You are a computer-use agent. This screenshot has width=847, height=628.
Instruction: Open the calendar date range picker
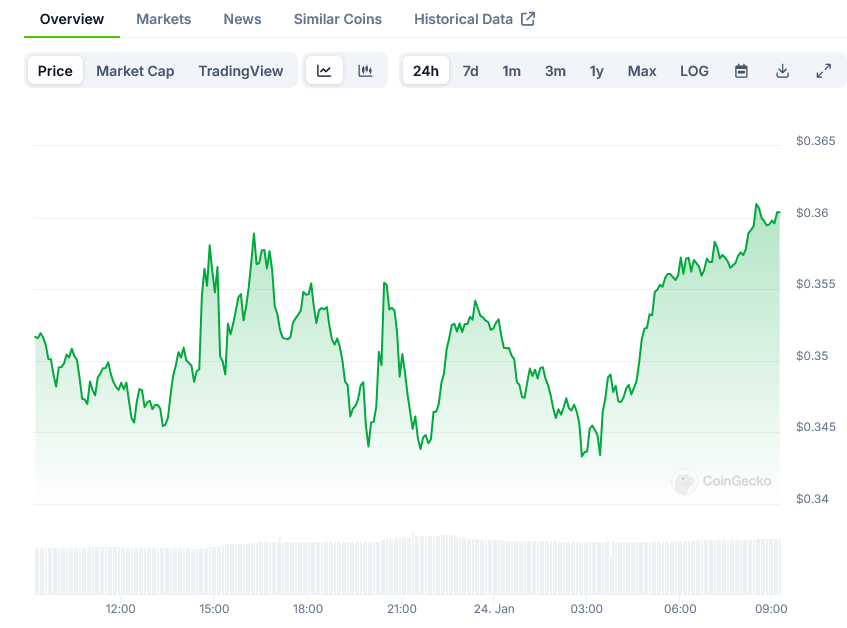tap(741, 71)
